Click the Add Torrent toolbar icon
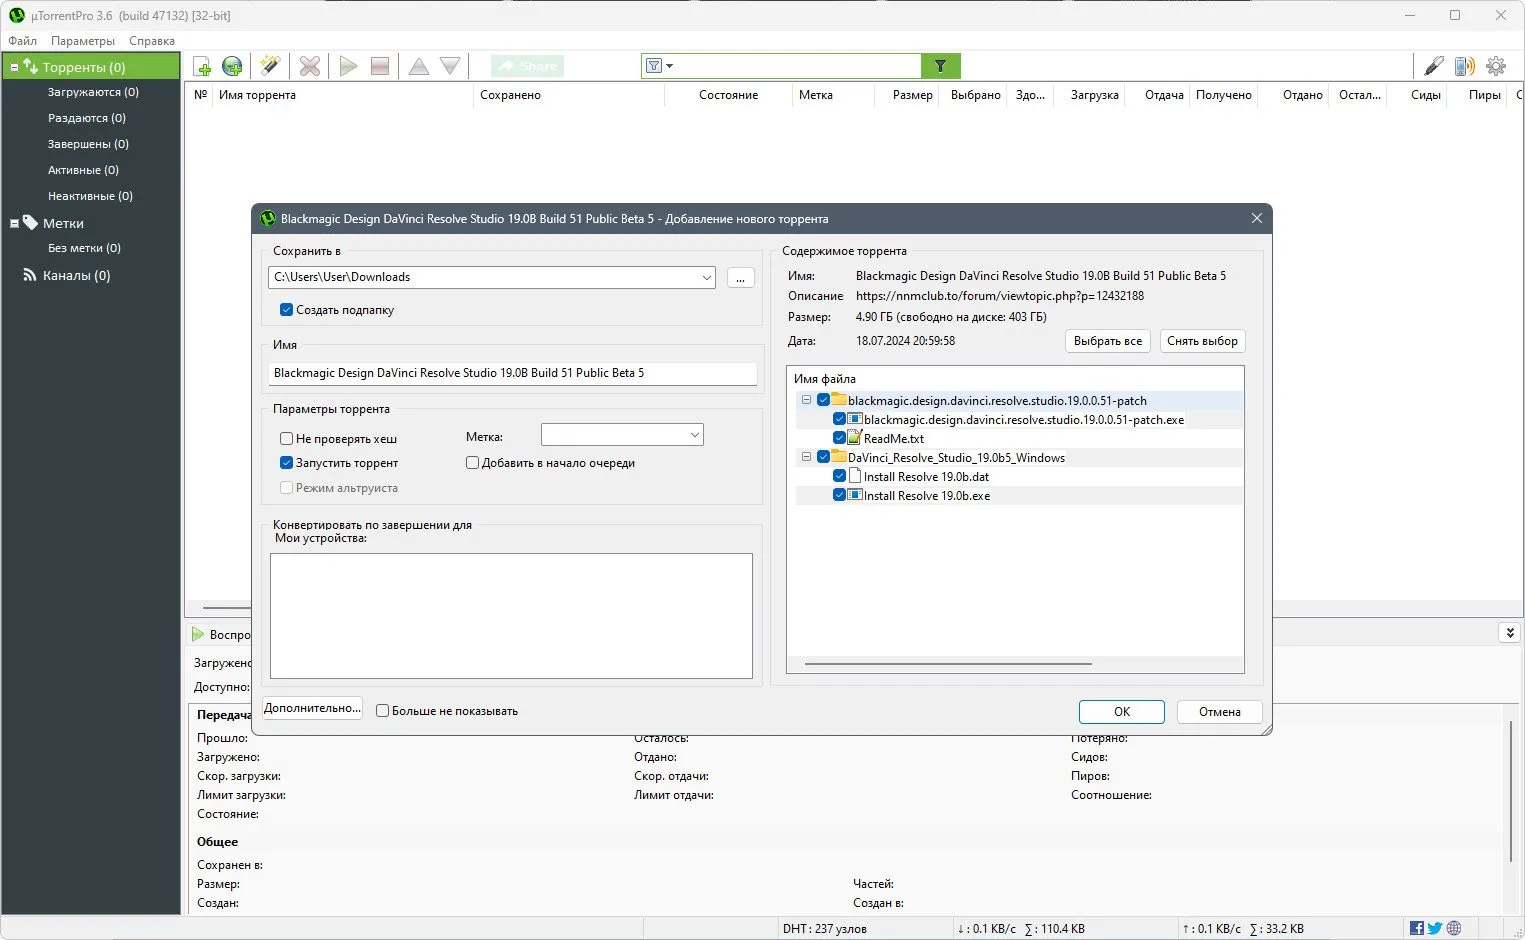1525x940 pixels. (x=202, y=66)
